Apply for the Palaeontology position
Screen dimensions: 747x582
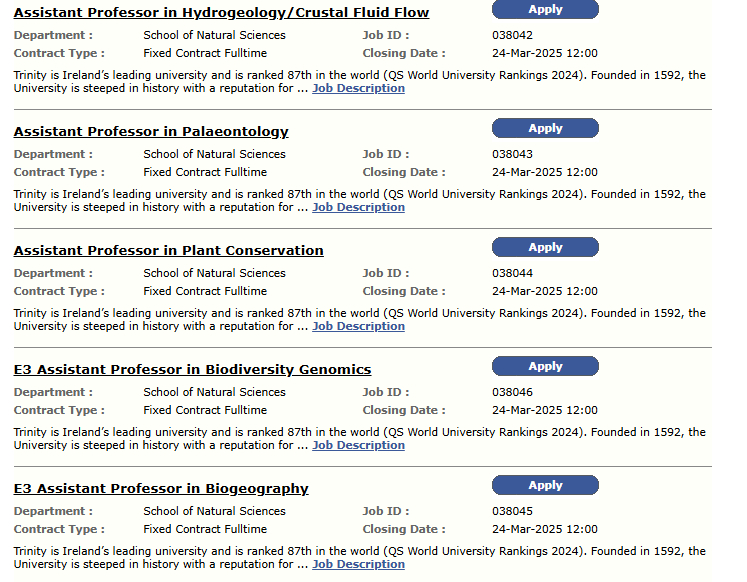point(545,128)
